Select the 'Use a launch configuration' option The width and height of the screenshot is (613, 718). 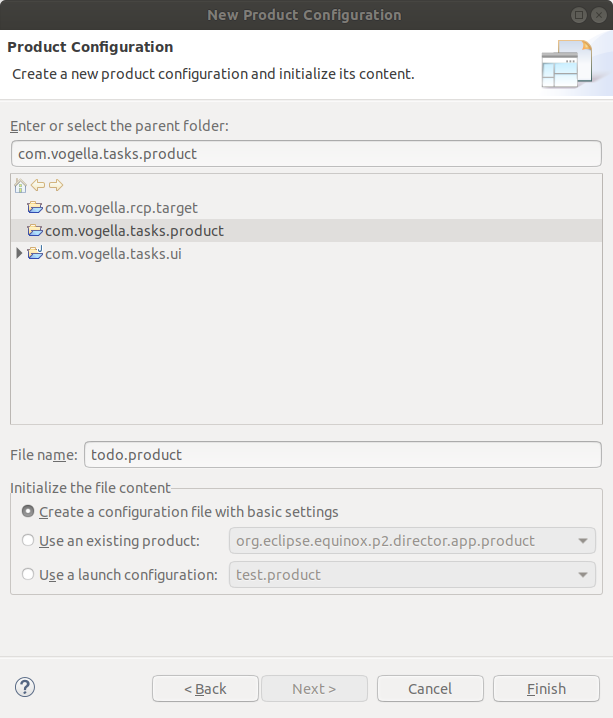point(28,574)
